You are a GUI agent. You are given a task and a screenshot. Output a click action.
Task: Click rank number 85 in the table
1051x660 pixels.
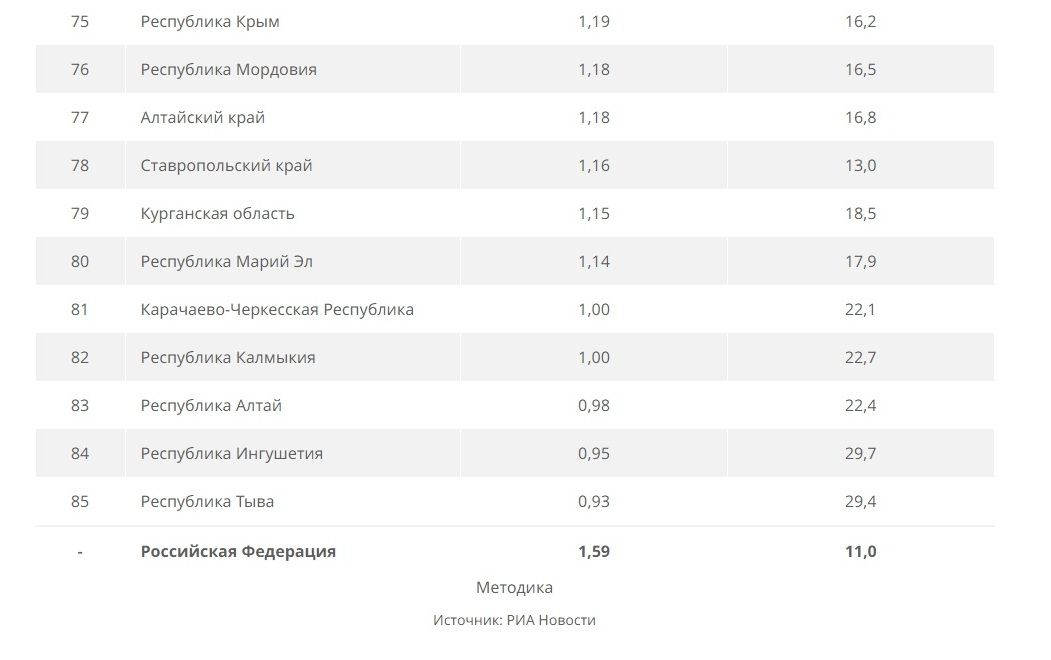coord(80,502)
